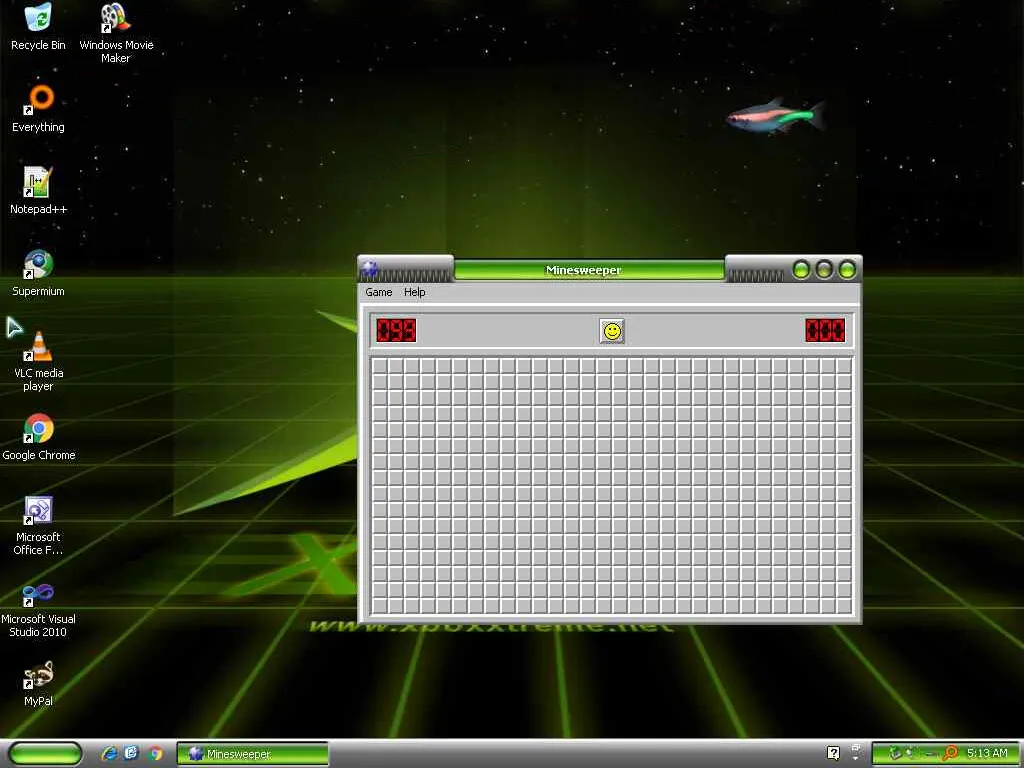Select the Windows Movie Maker desktop icon
This screenshot has height=768, width=1024.
click(116, 33)
